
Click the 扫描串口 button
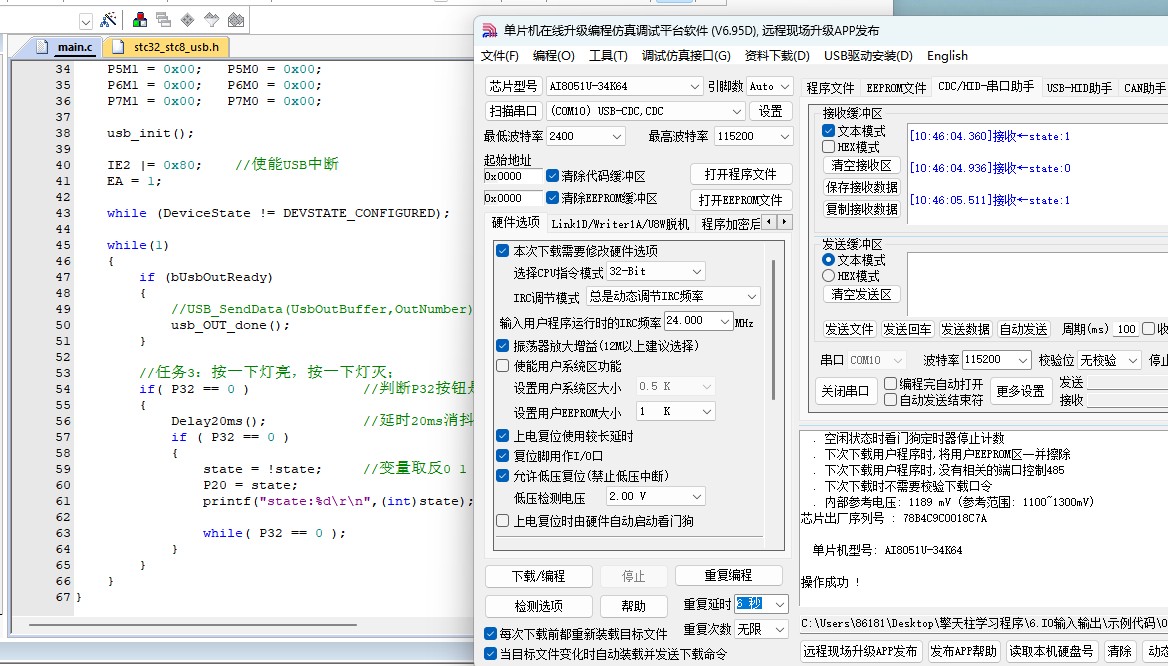tap(512, 111)
